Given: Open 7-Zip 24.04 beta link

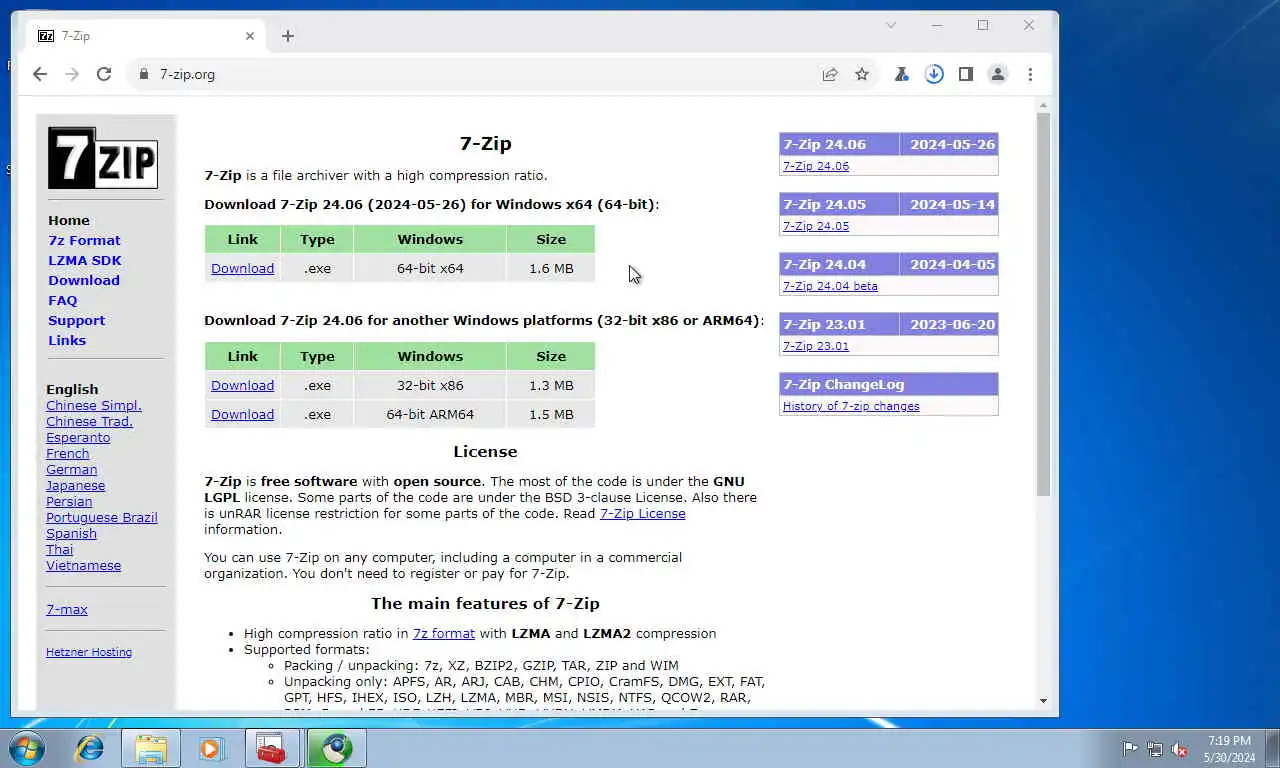Looking at the screenshot, I should [x=830, y=286].
